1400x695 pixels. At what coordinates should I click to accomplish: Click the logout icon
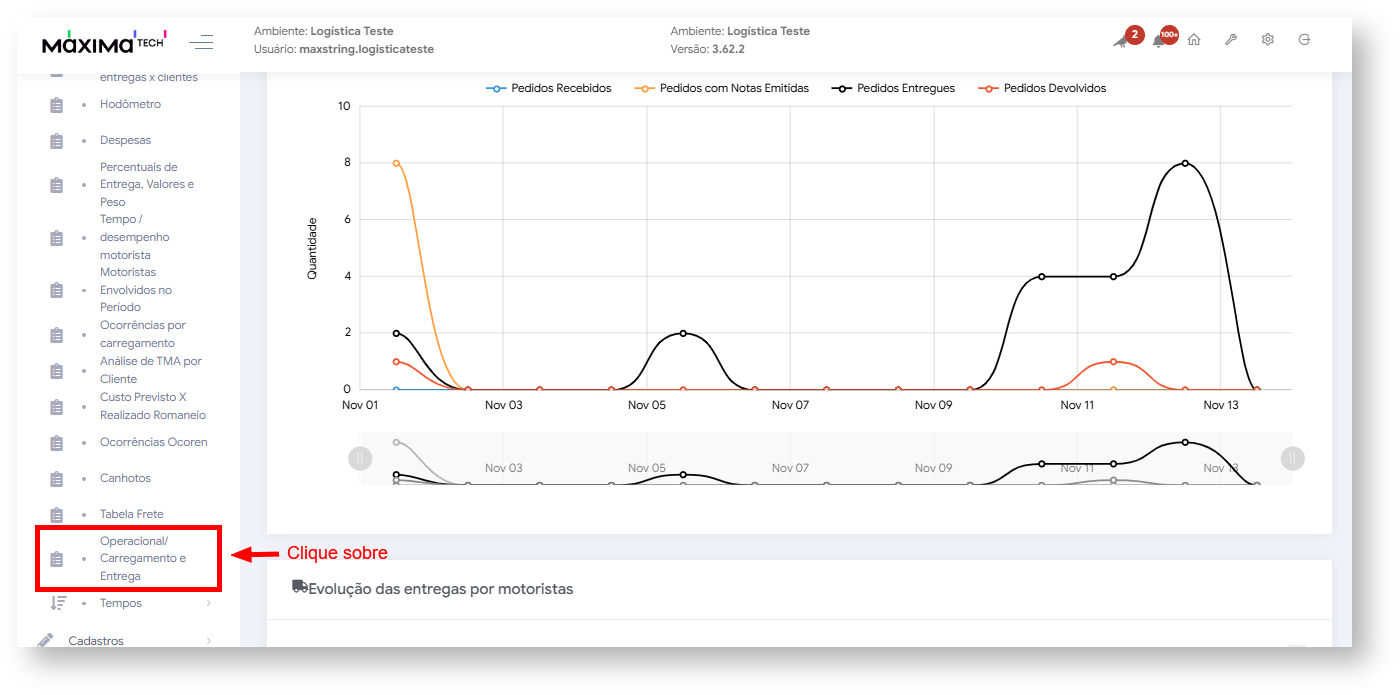point(1304,40)
